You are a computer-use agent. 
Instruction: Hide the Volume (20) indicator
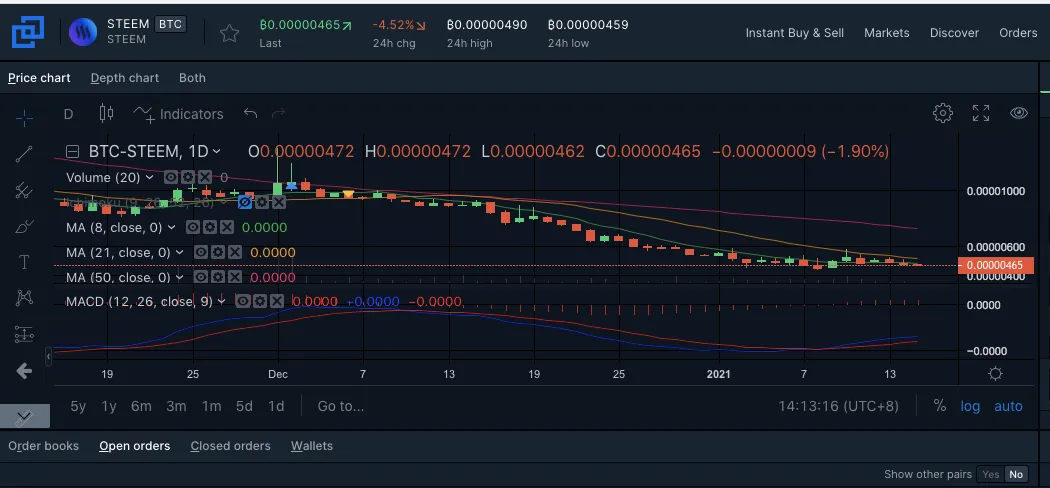[x=171, y=177]
